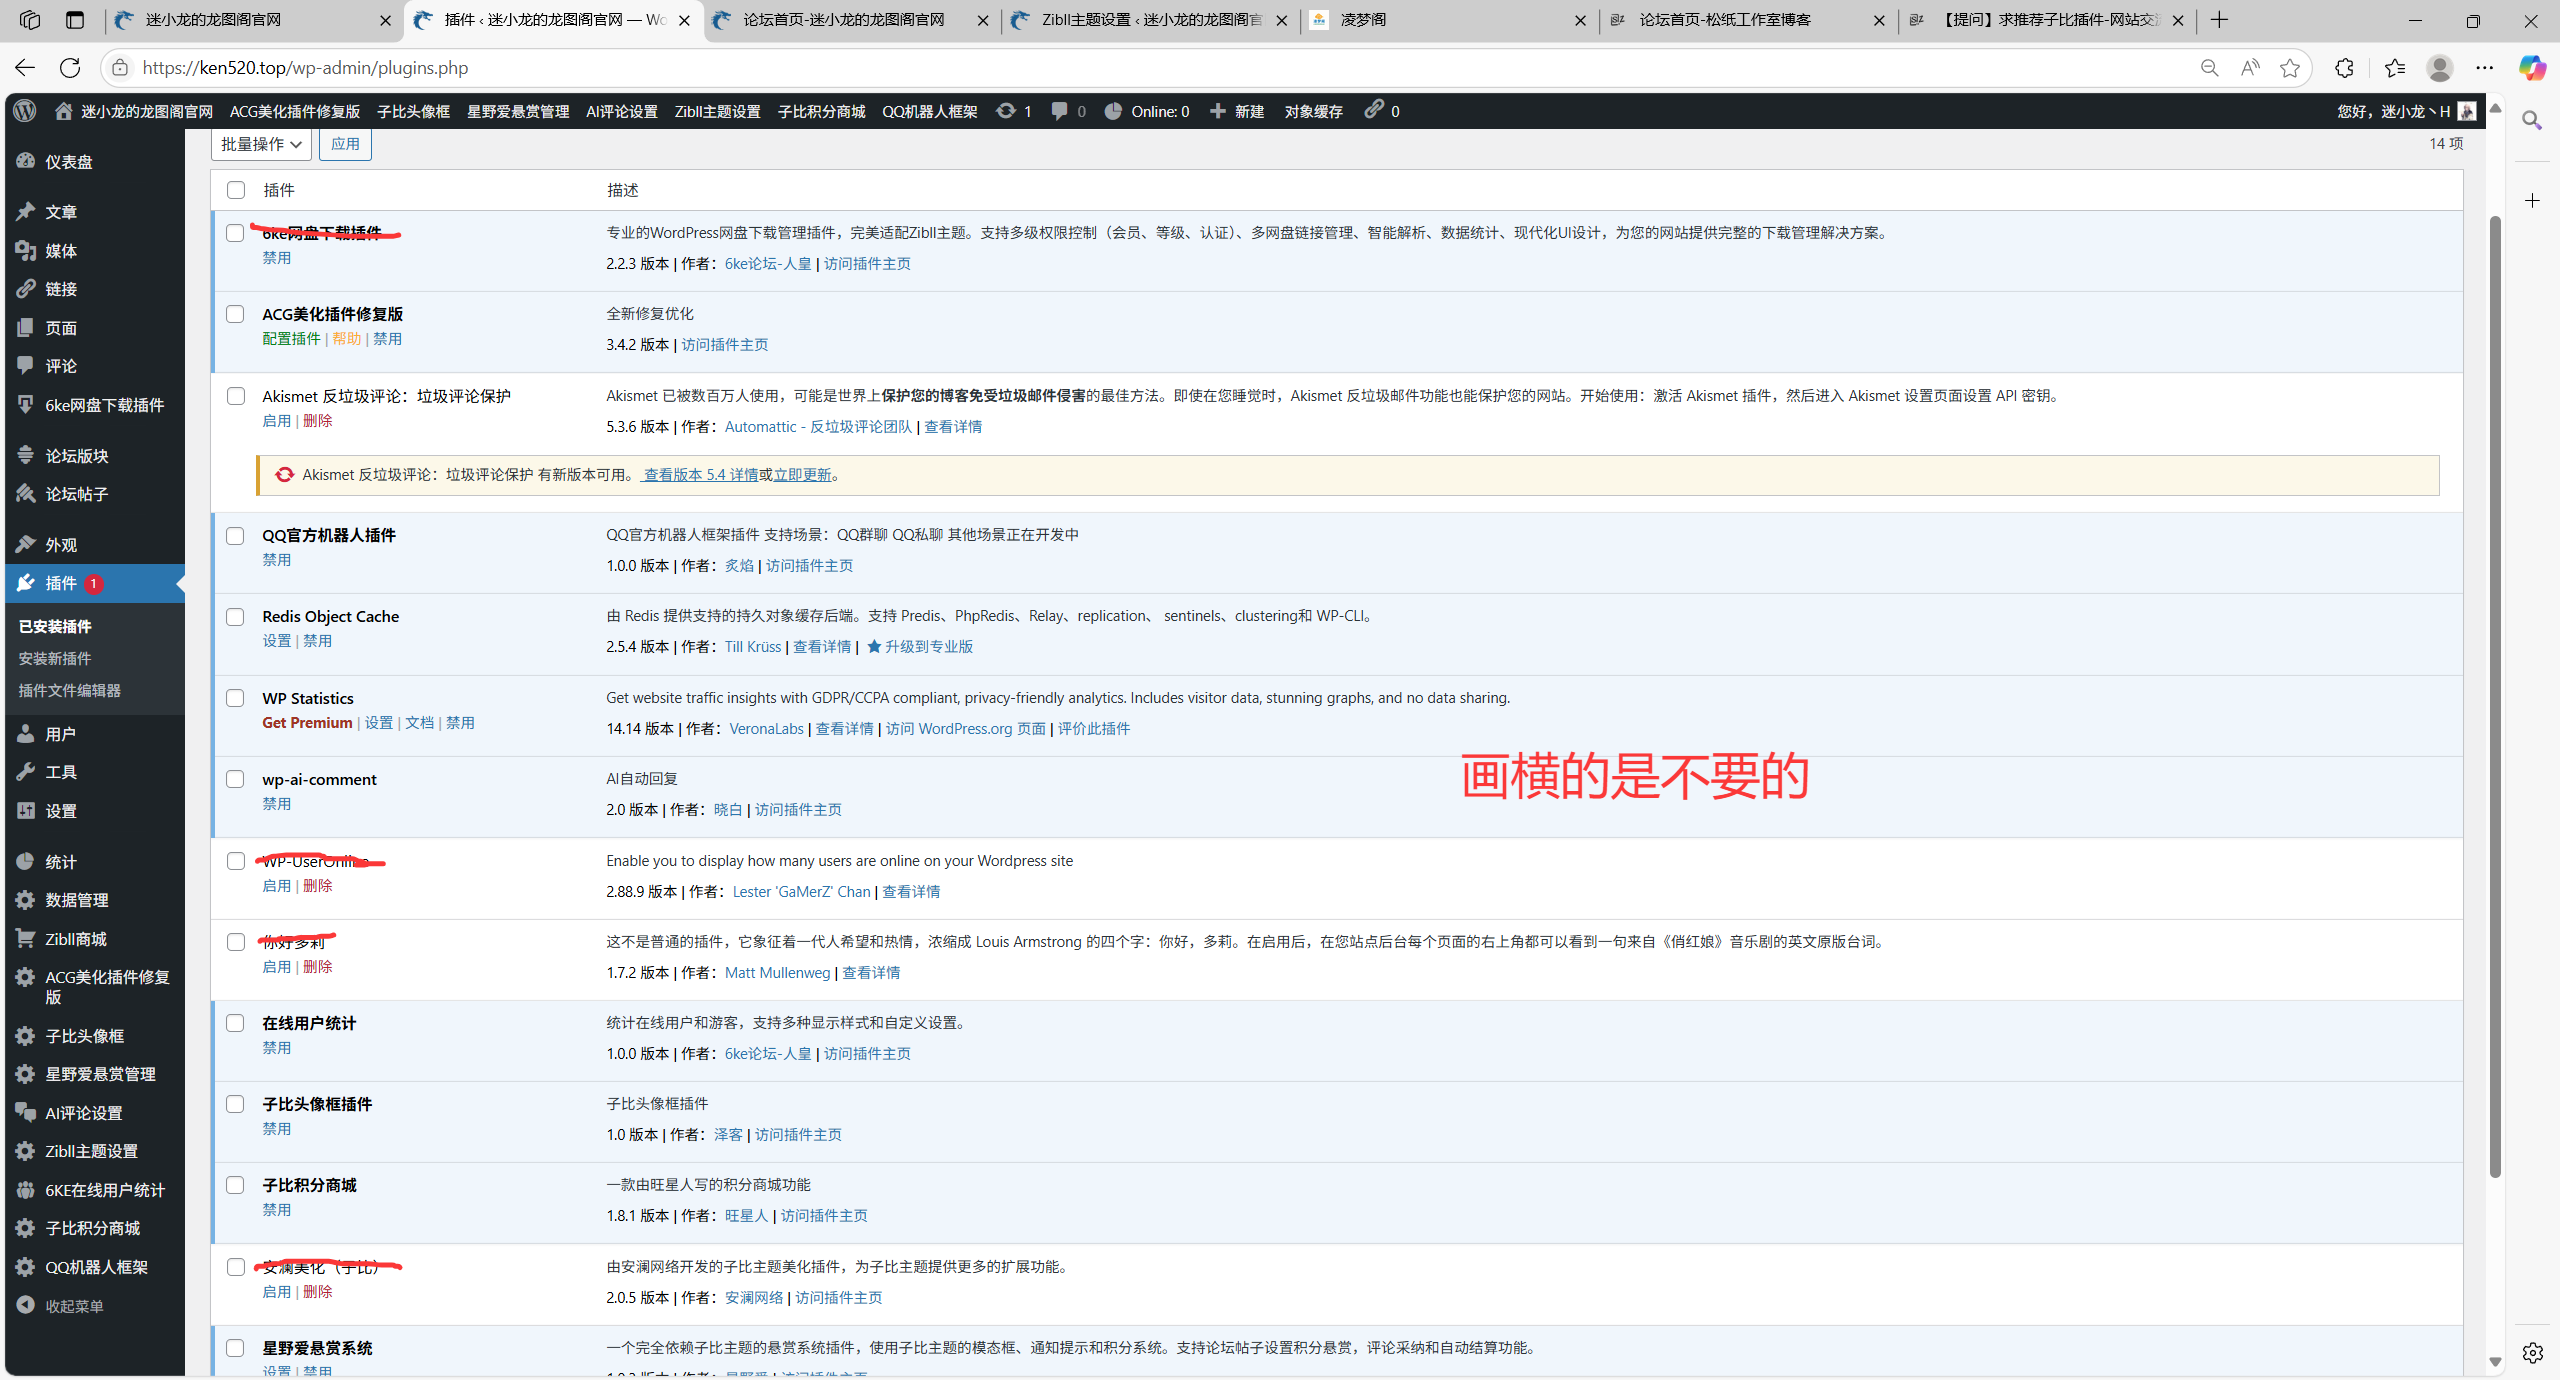Add page to favorites star icon

click(2290, 68)
